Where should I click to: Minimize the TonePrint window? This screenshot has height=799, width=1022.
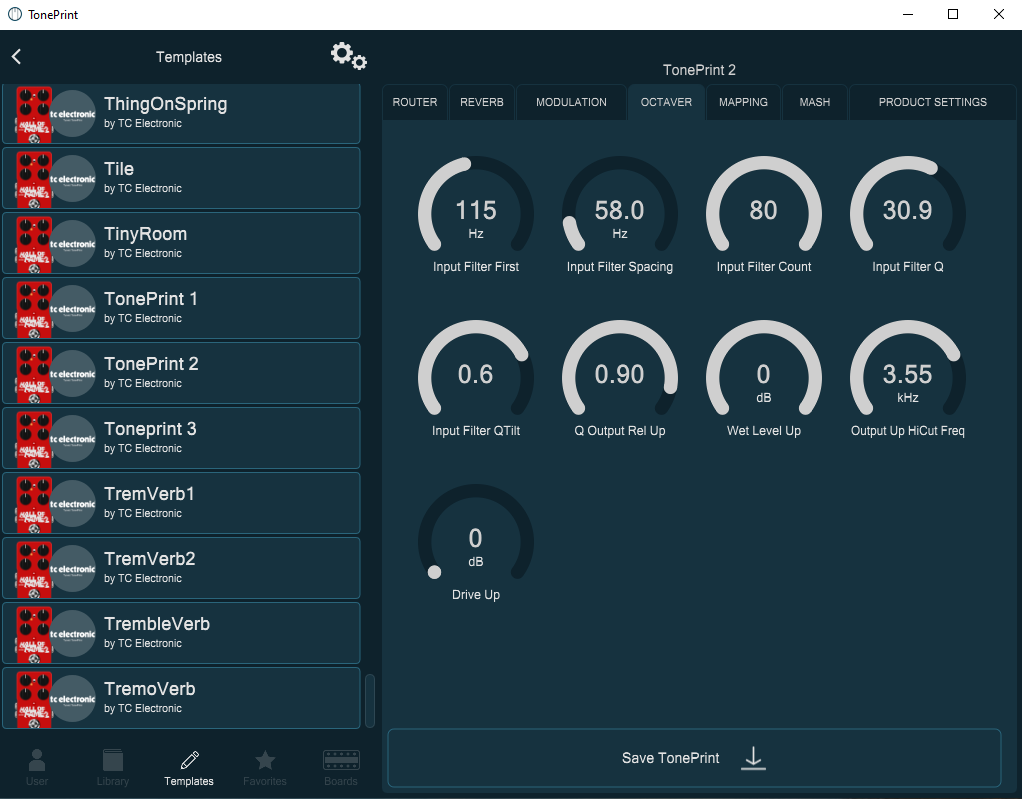coord(907,14)
